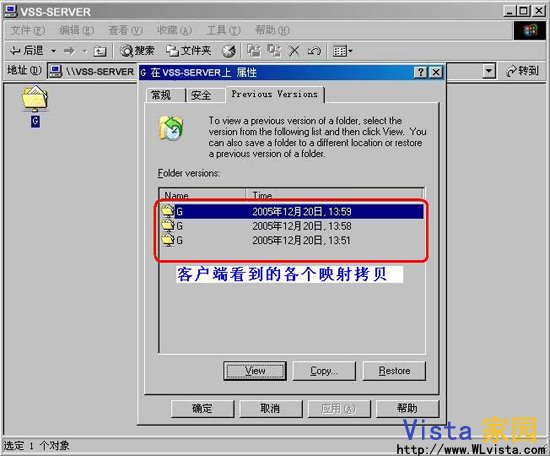The height and width of the screenshot is (456, 550).
Task: Open the Search (搜索) toolbar button
Action: (137, 51)
